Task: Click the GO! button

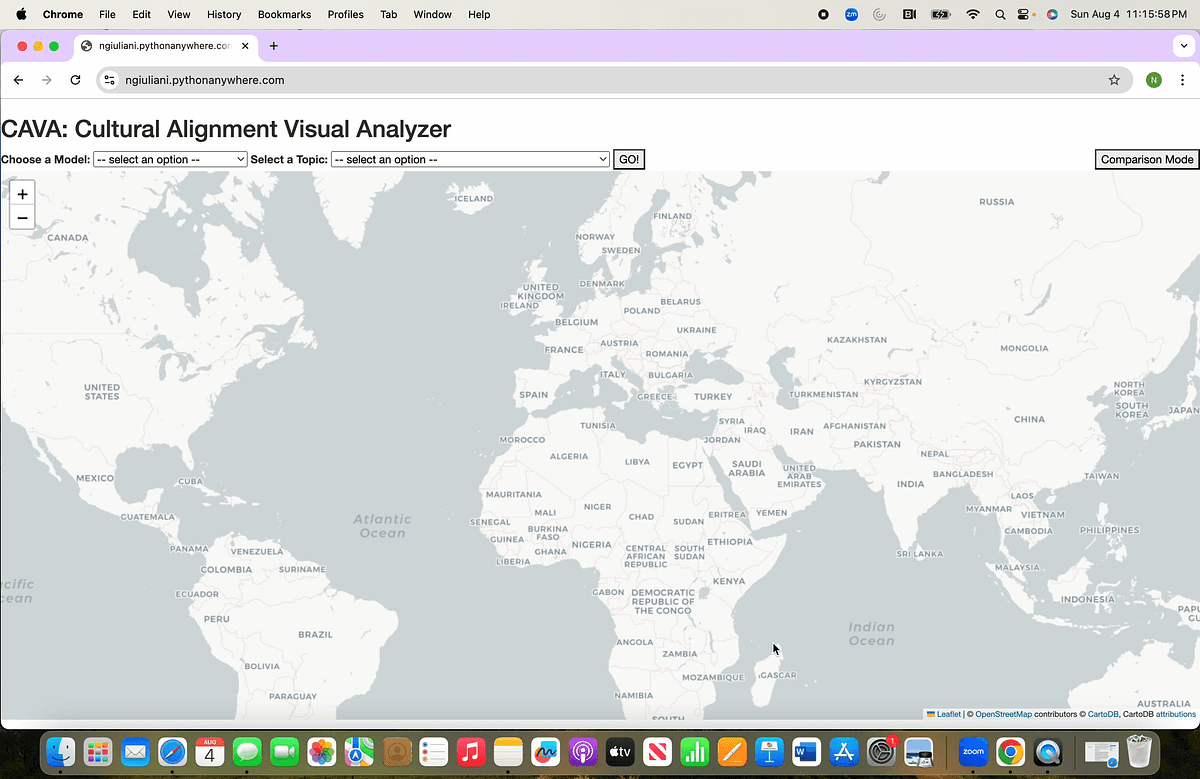Action: point(629,159)
